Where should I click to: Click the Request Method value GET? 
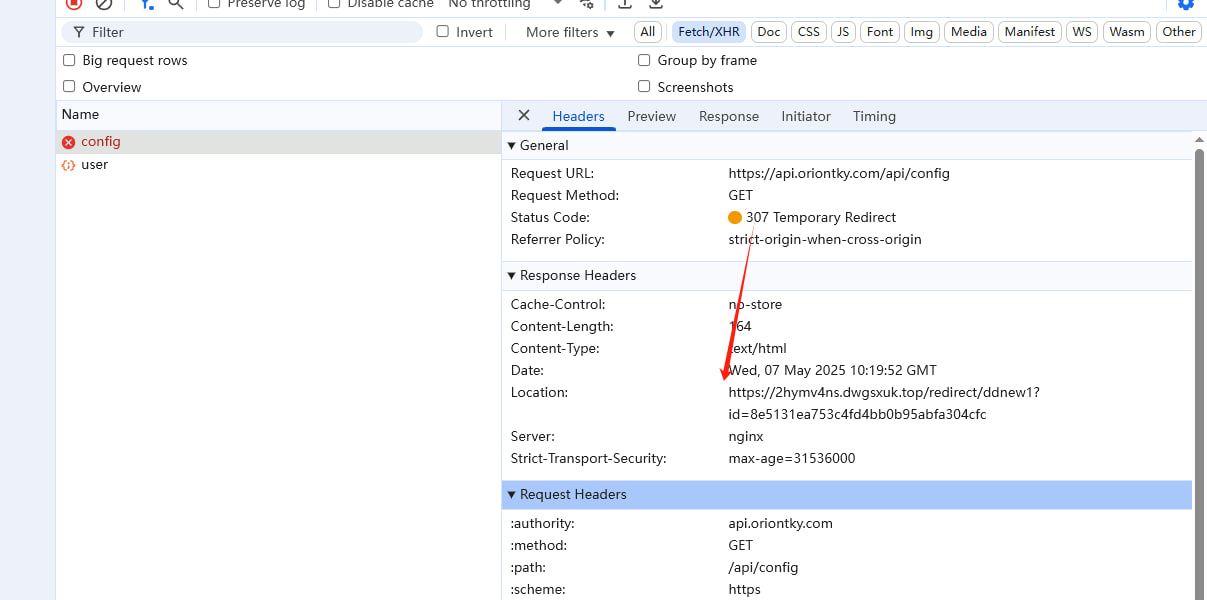(x=741, y=195)
